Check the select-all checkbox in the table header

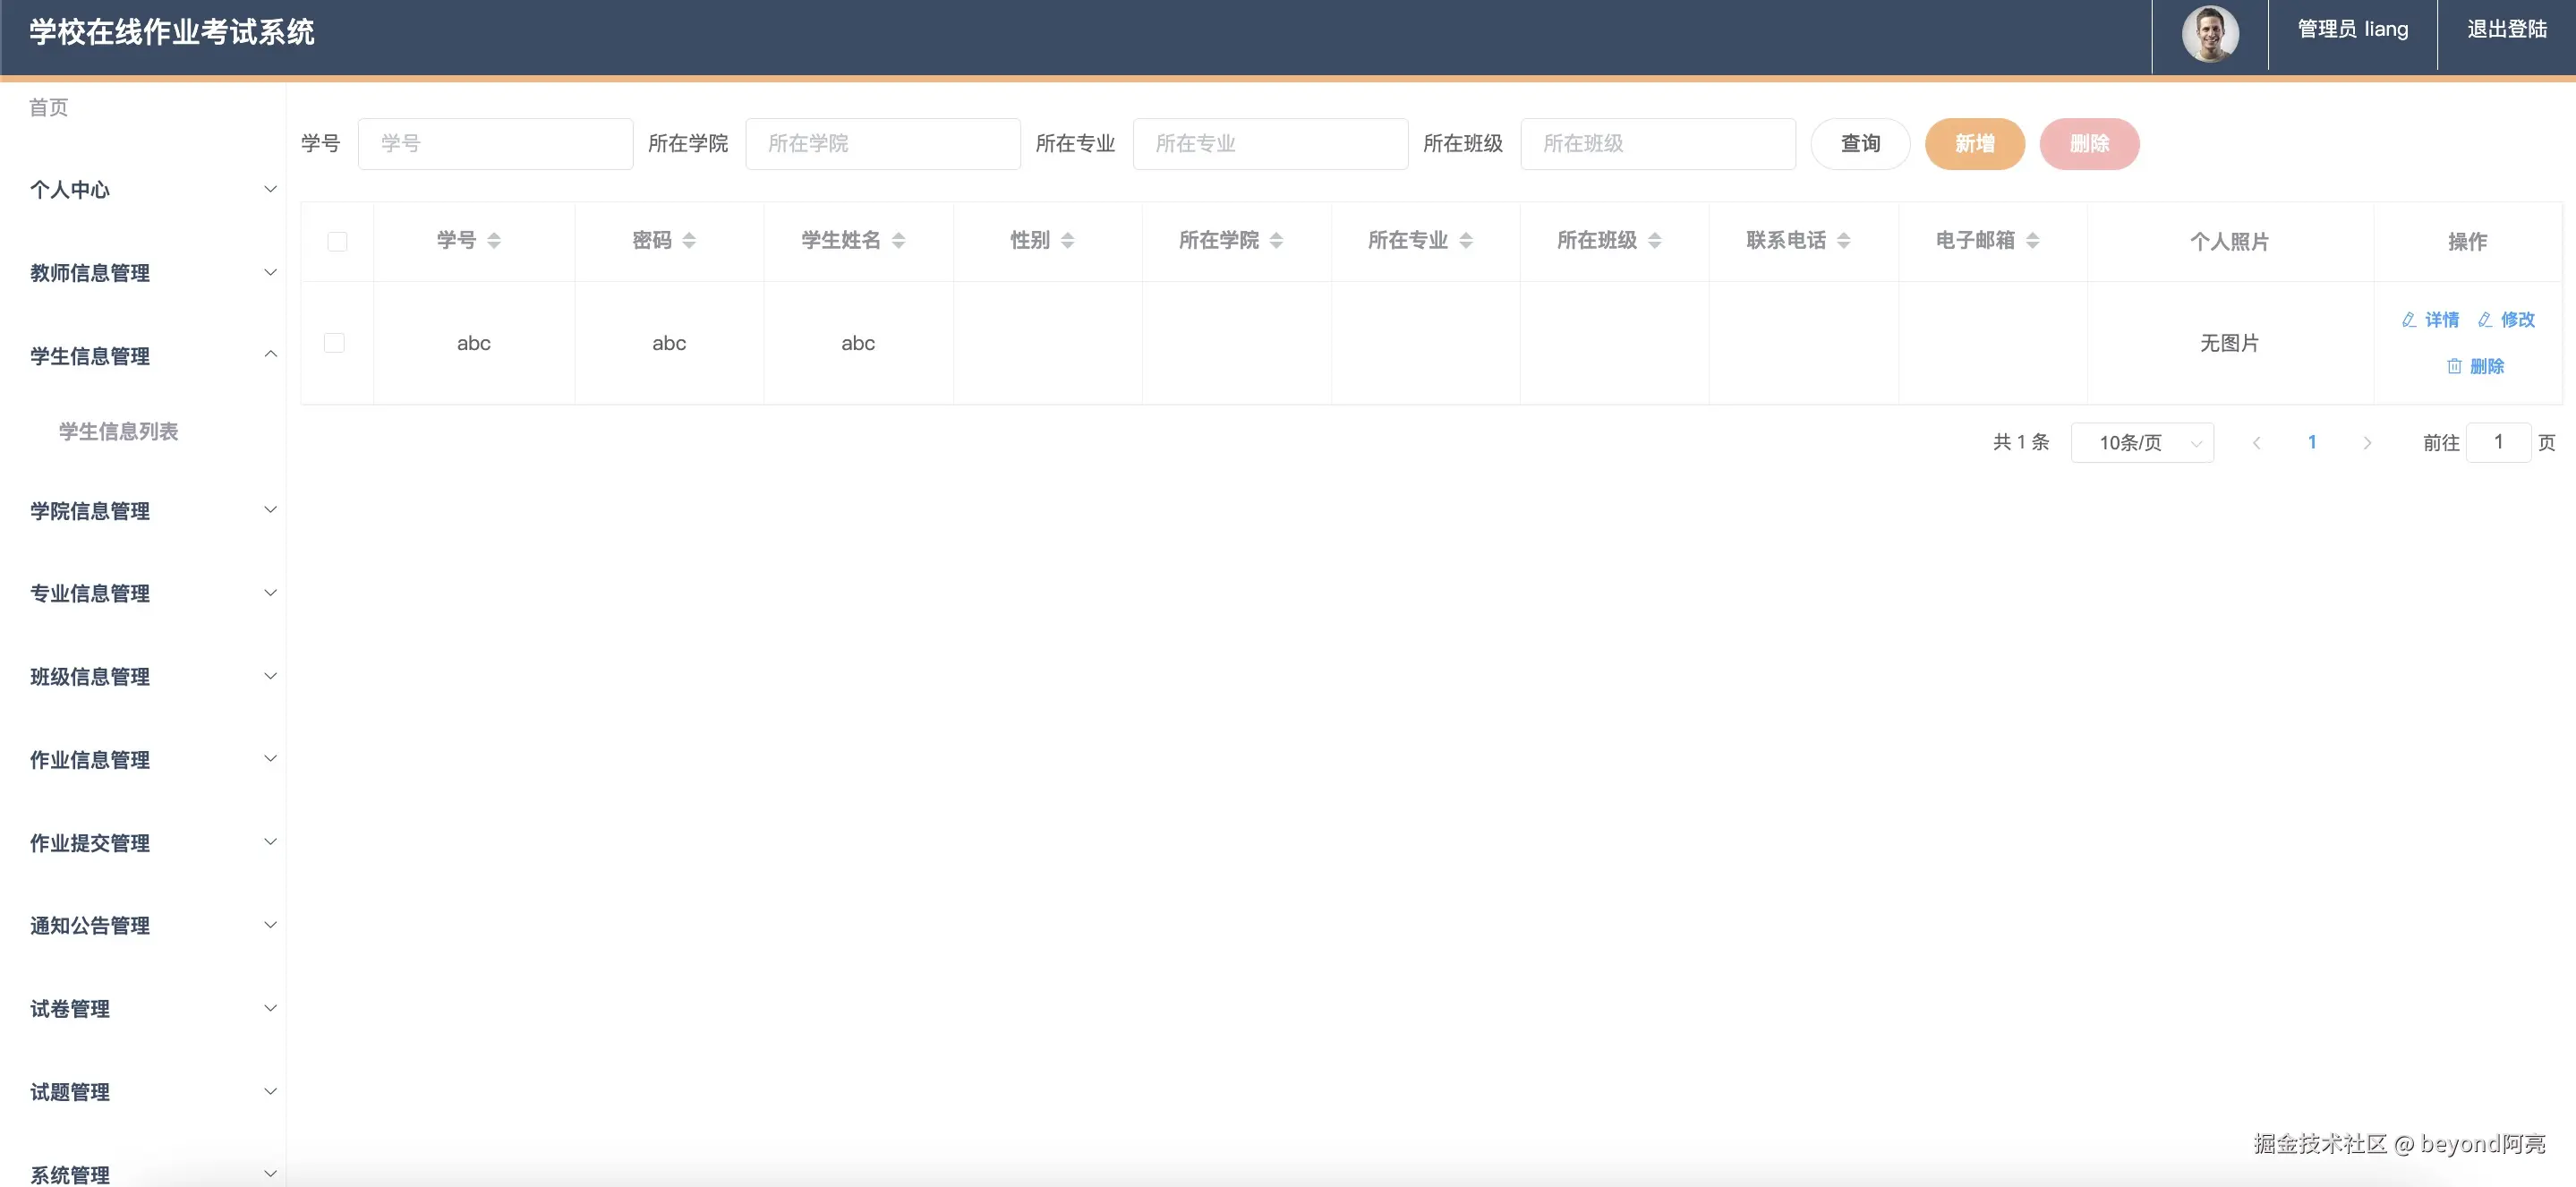point(338,241)
